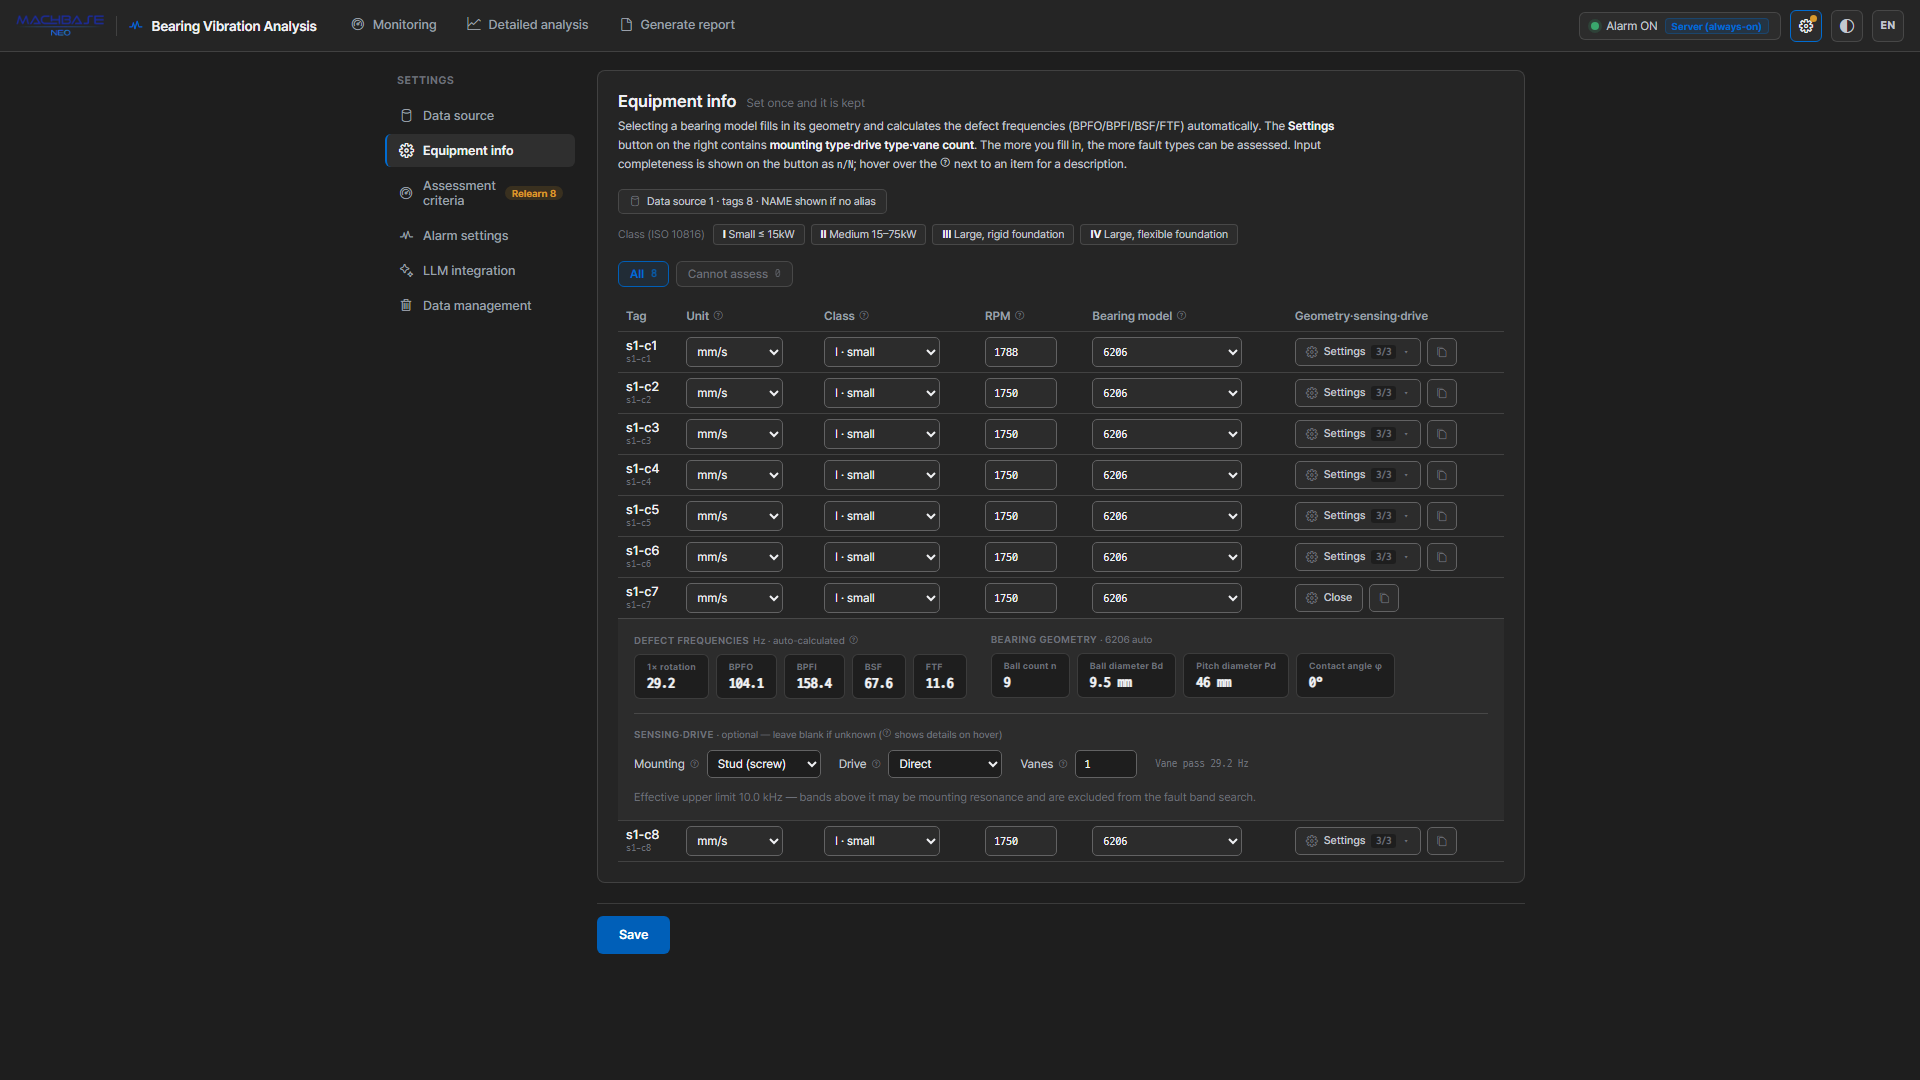This screenshot has width=1920, height=1080.
Task: Click help icon beside Mounting label
Action: pyautogui.click(x=694, y=764)
